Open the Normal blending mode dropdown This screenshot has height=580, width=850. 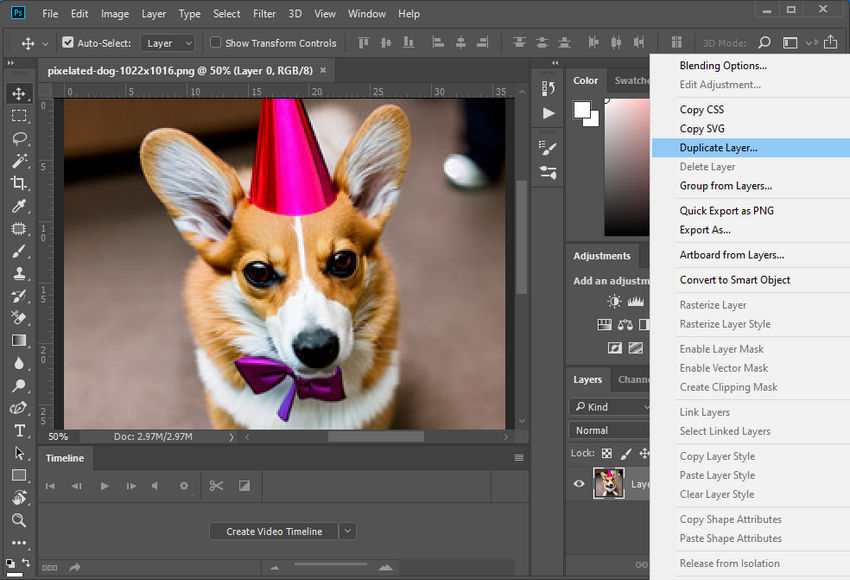pos(609,430)
